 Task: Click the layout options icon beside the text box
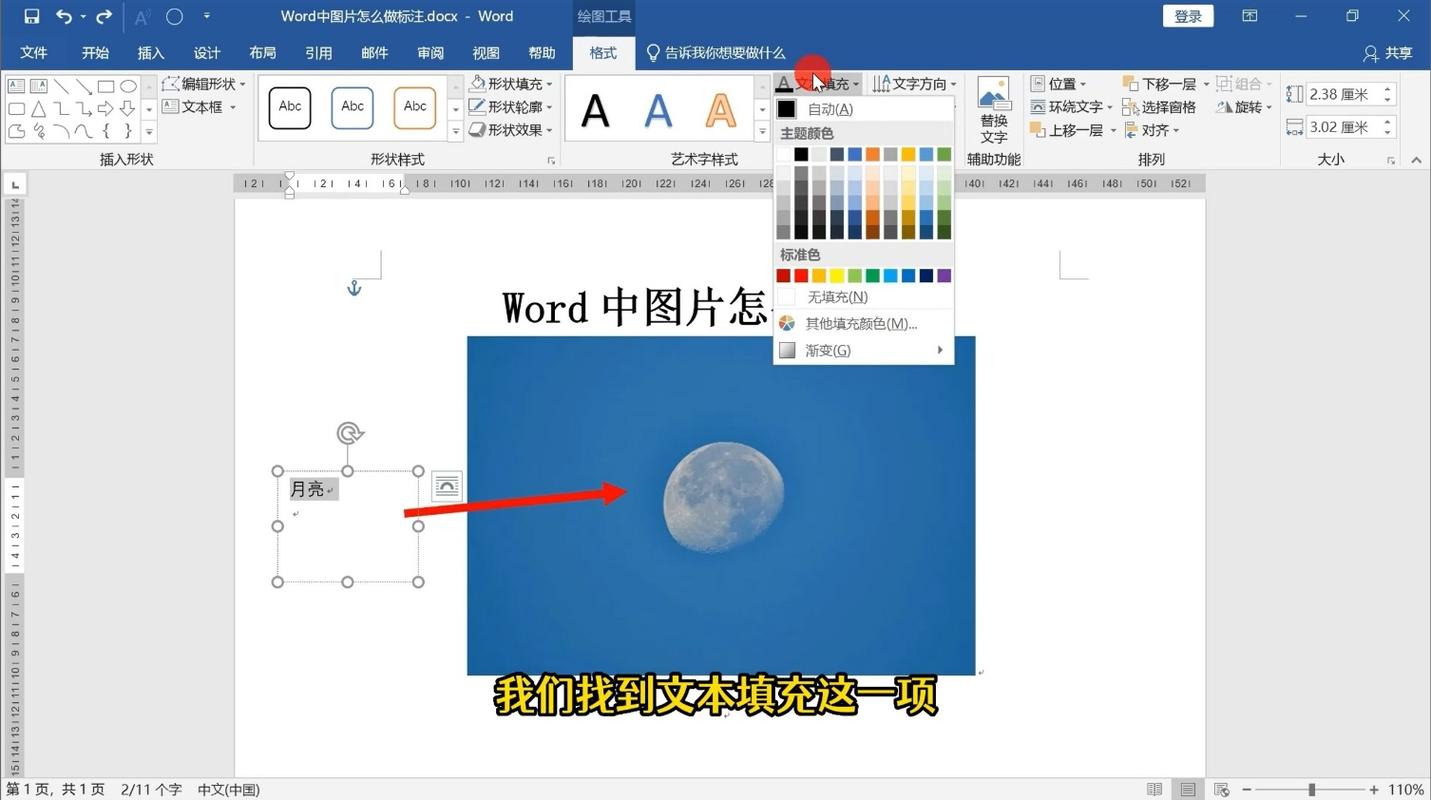[447, 487]
